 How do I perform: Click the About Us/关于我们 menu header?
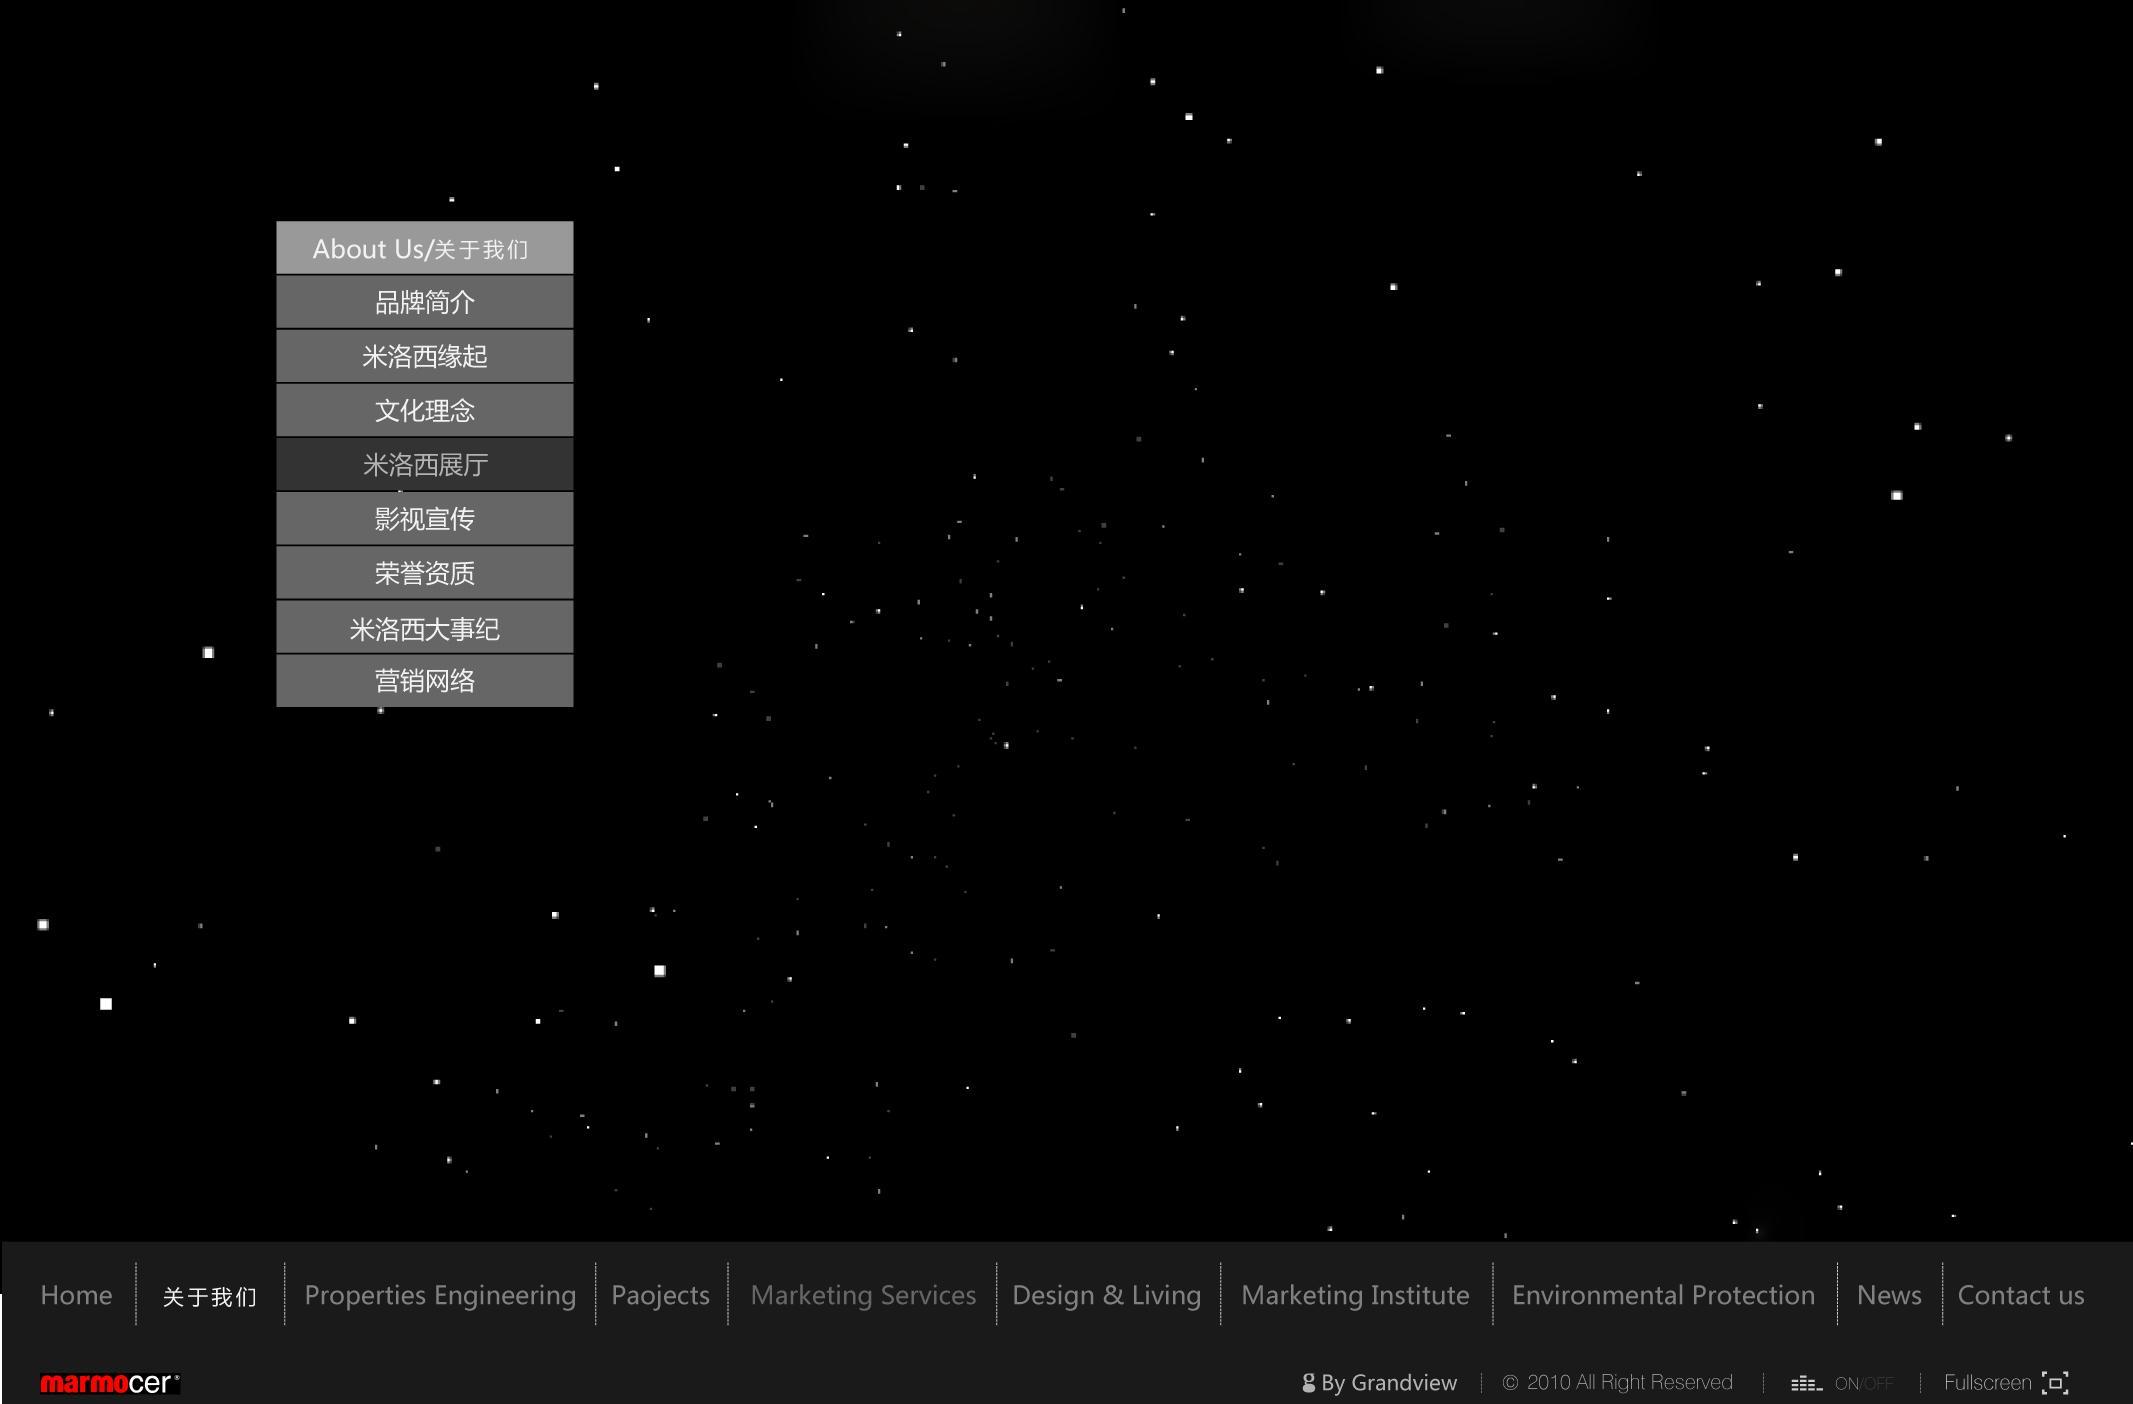click(x=424, y=248)
